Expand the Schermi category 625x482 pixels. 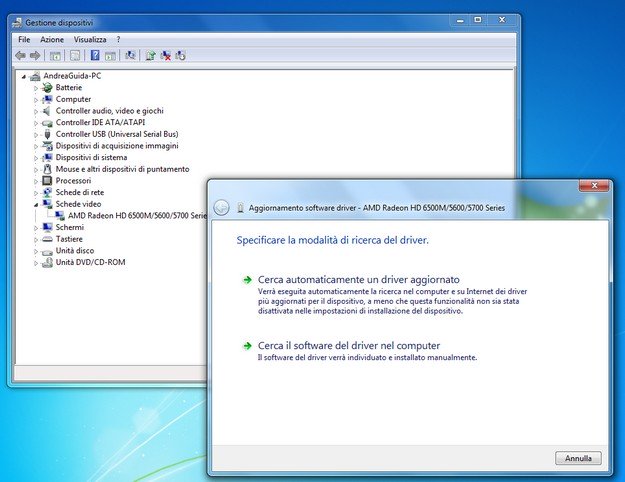pos(36,228)
